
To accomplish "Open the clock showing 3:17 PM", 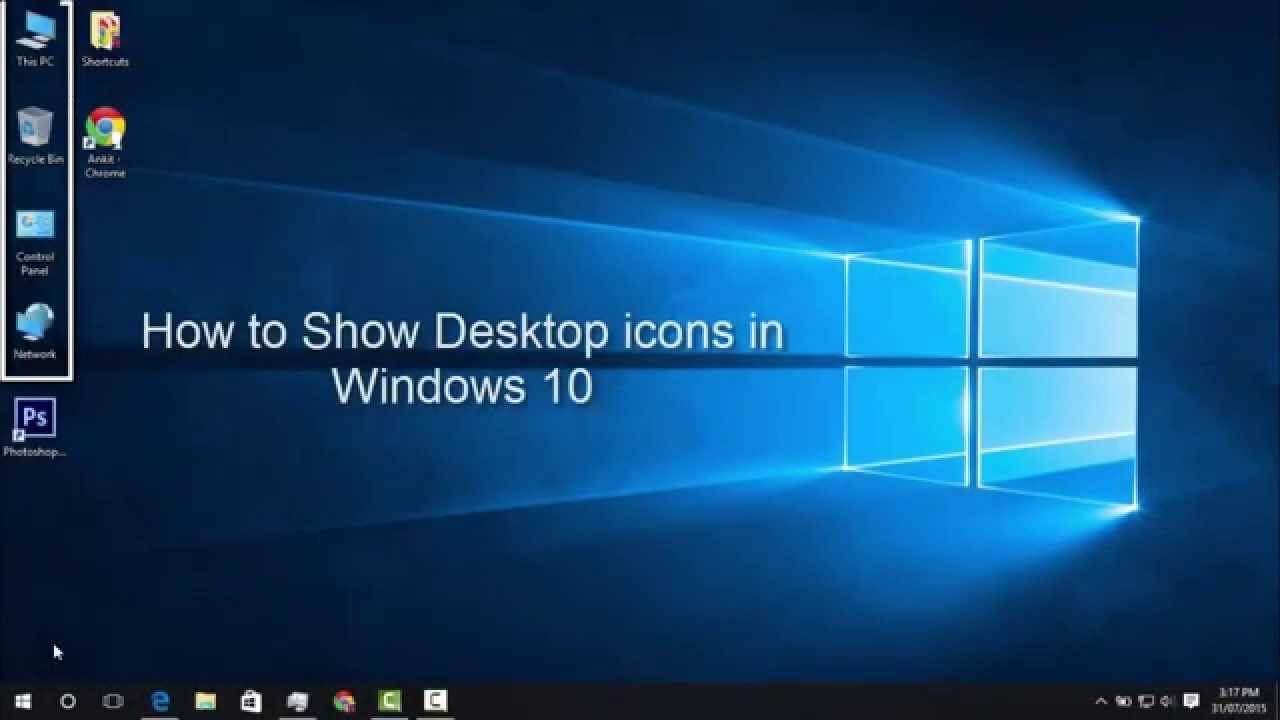I will (1239, 701).
